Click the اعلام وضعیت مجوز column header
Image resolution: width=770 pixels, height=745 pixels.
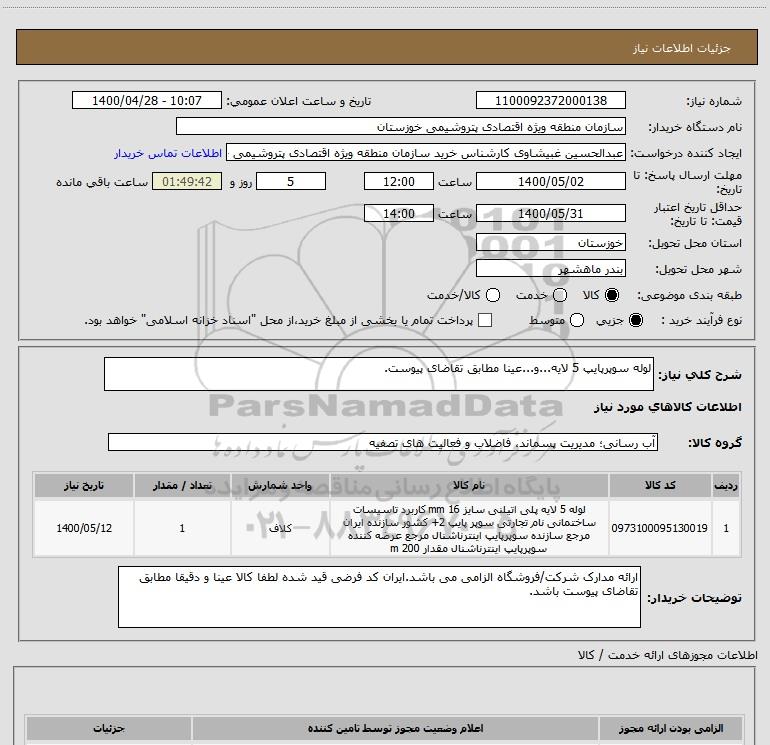[395, 728]
